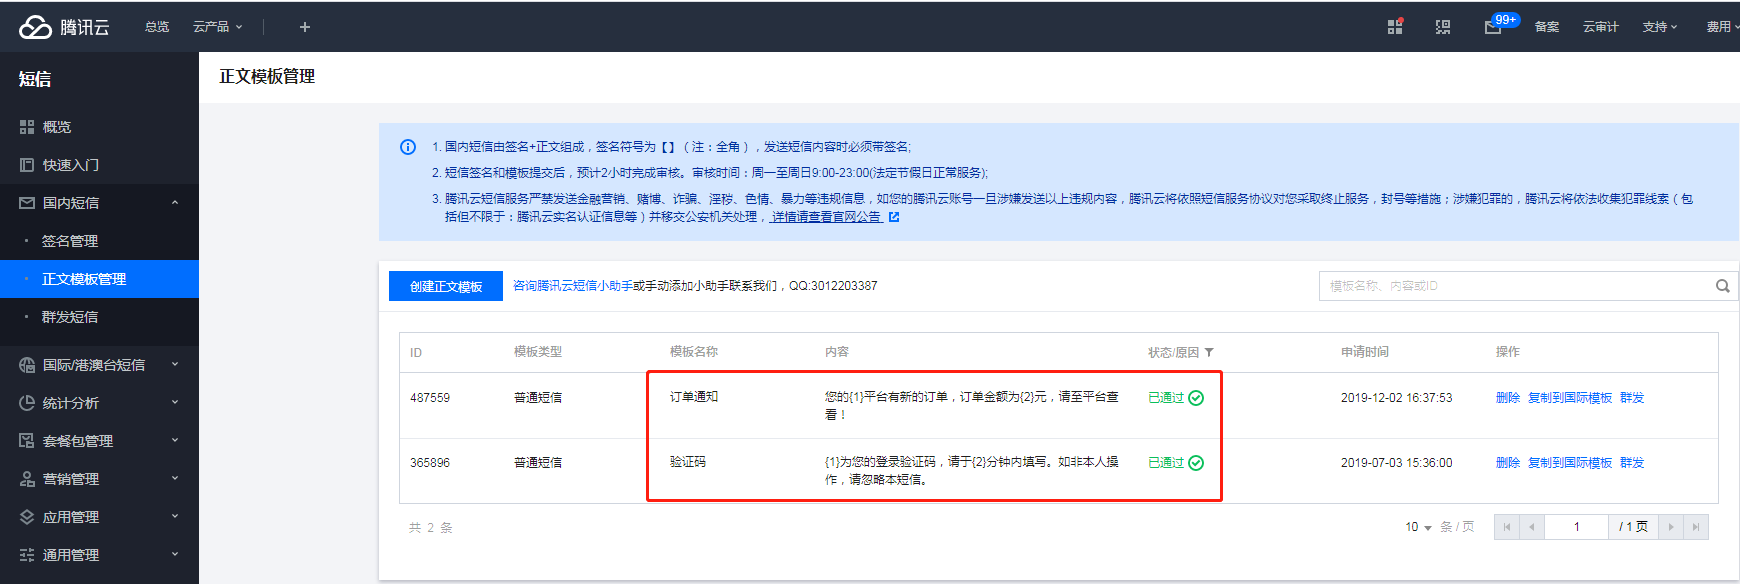Click green check icon for template 365896
1740x584 pixels.
(x=1196, y=463)
